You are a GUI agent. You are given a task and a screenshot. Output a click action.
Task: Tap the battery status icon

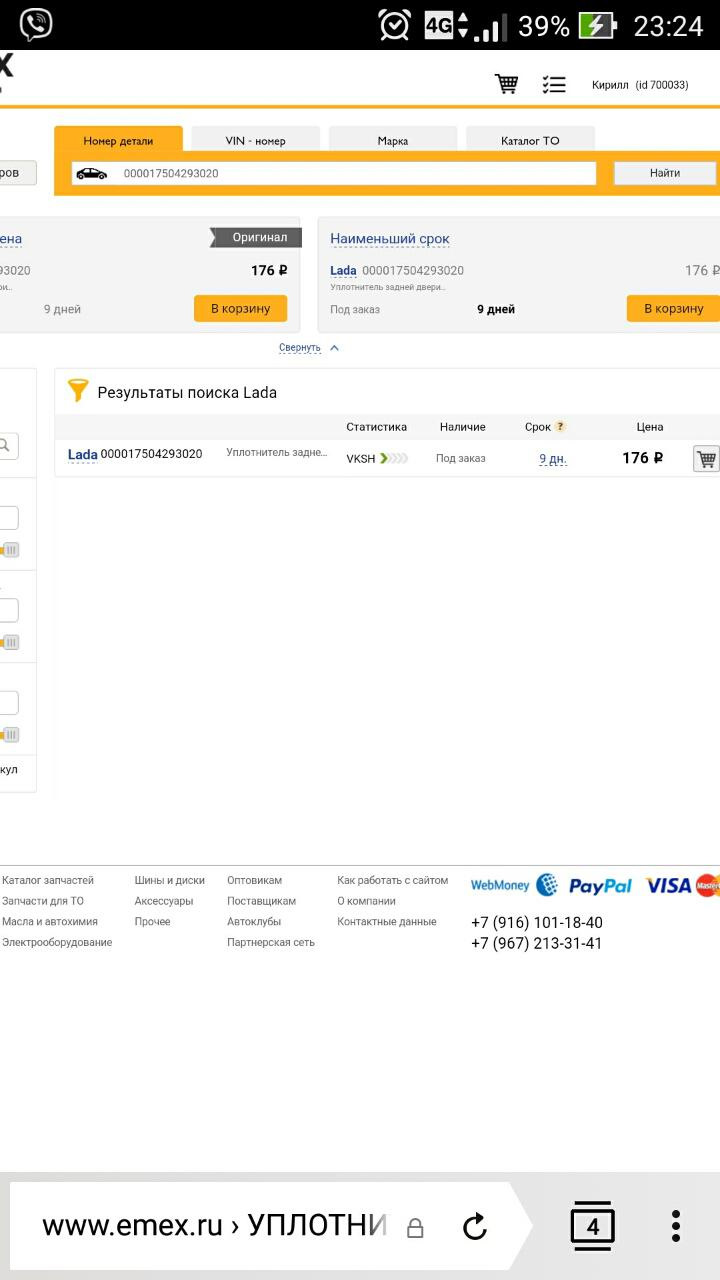(x=598, y=25)
